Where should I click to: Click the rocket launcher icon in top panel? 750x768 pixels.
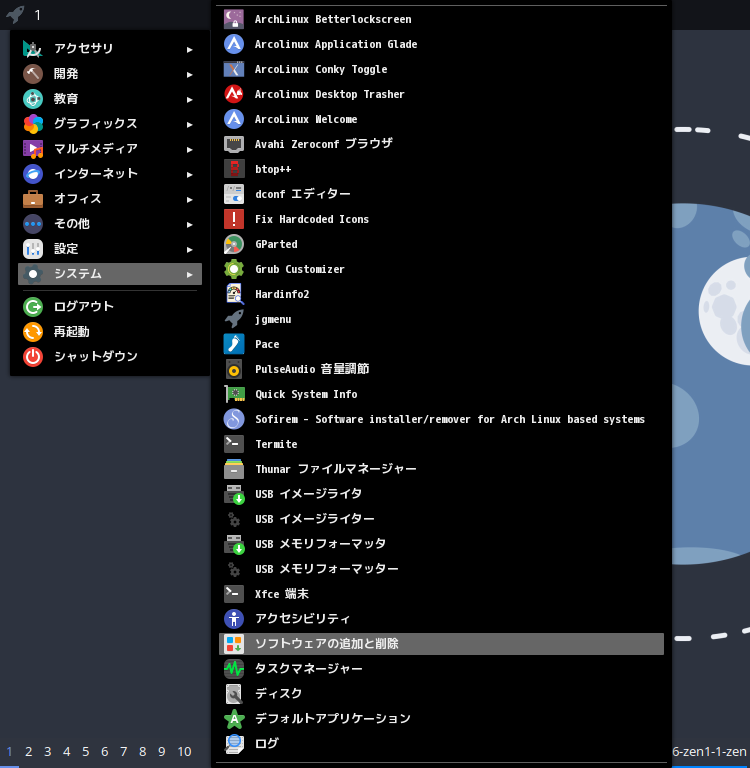15,14
